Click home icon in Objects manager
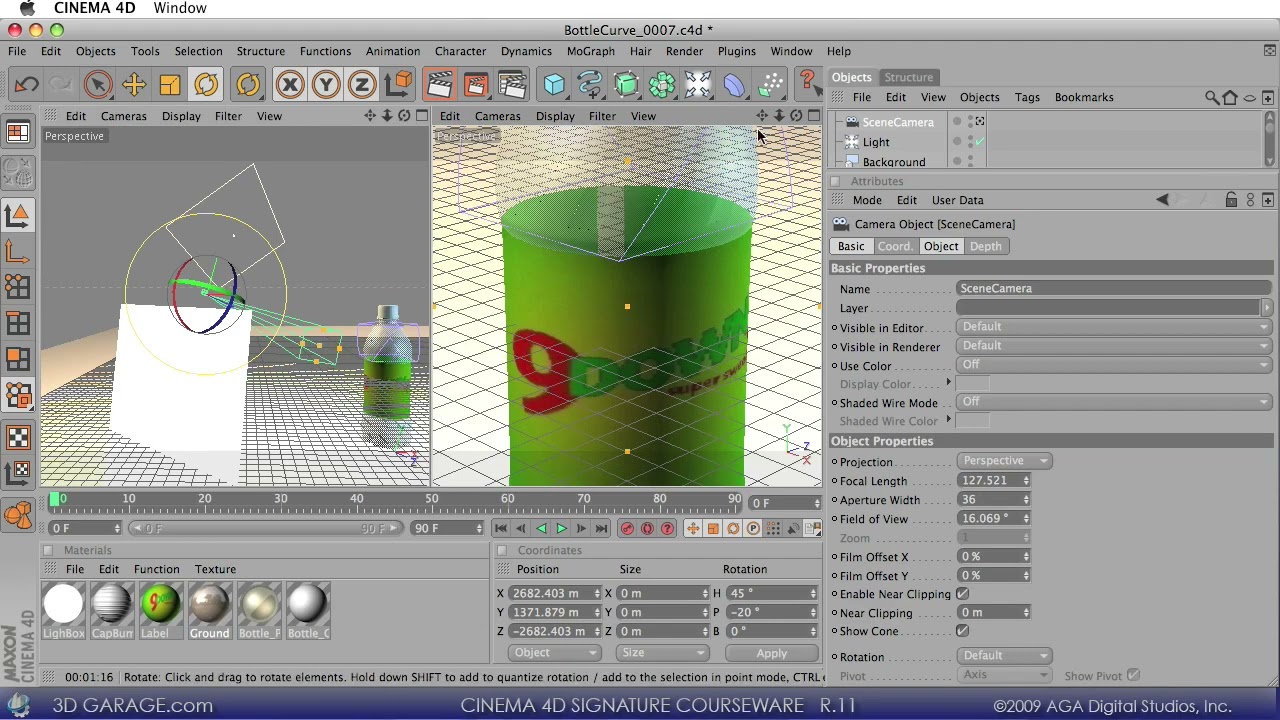Viewport: 1280px width, 720px height. (x=1231, y=97)
